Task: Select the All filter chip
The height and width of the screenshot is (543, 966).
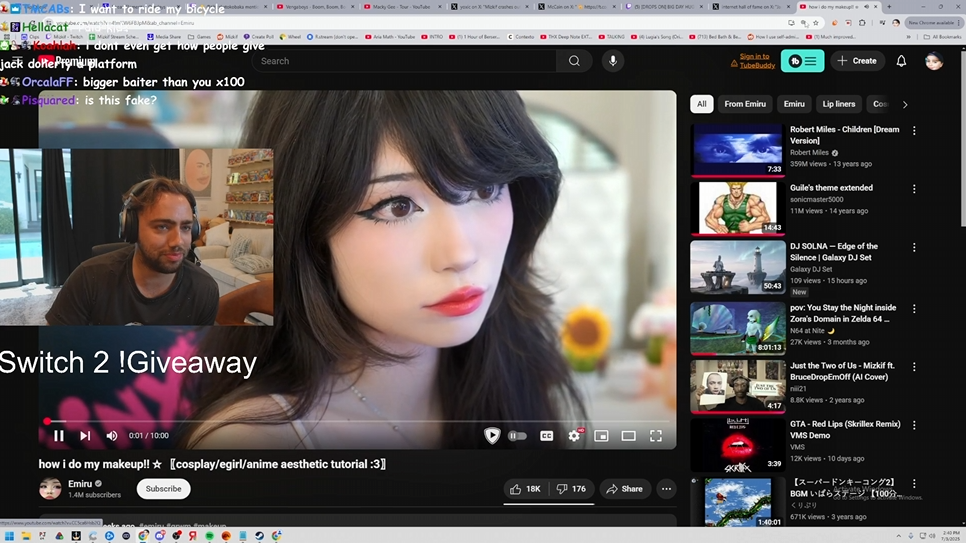Action: point(702,104)
